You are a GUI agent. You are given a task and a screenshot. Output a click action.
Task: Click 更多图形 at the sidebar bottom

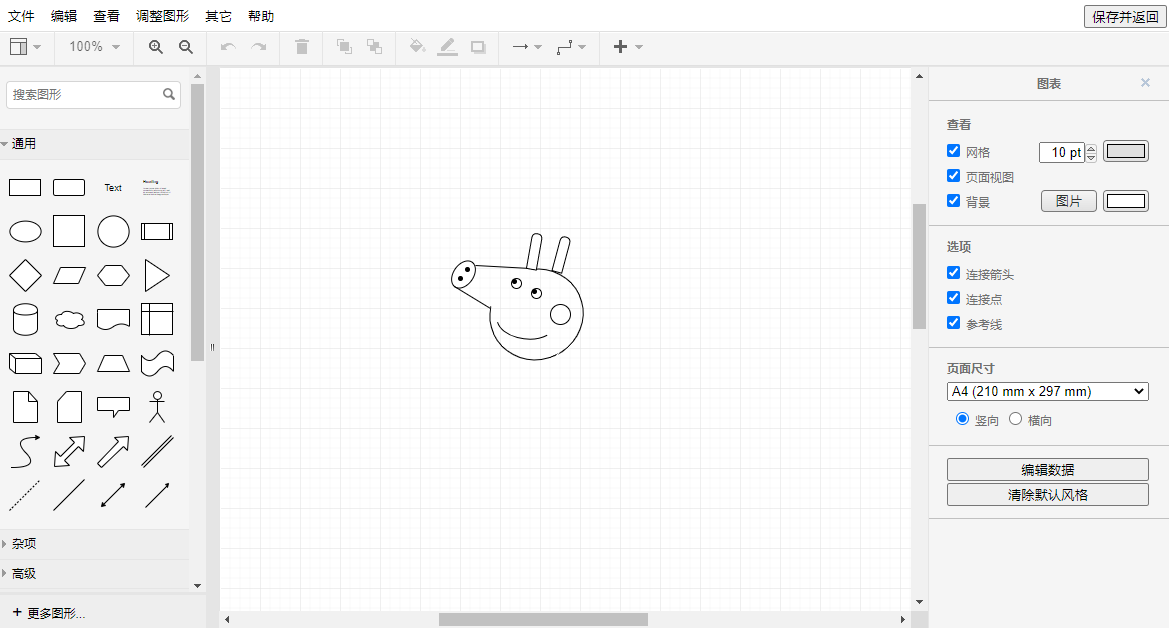point(49,613)
